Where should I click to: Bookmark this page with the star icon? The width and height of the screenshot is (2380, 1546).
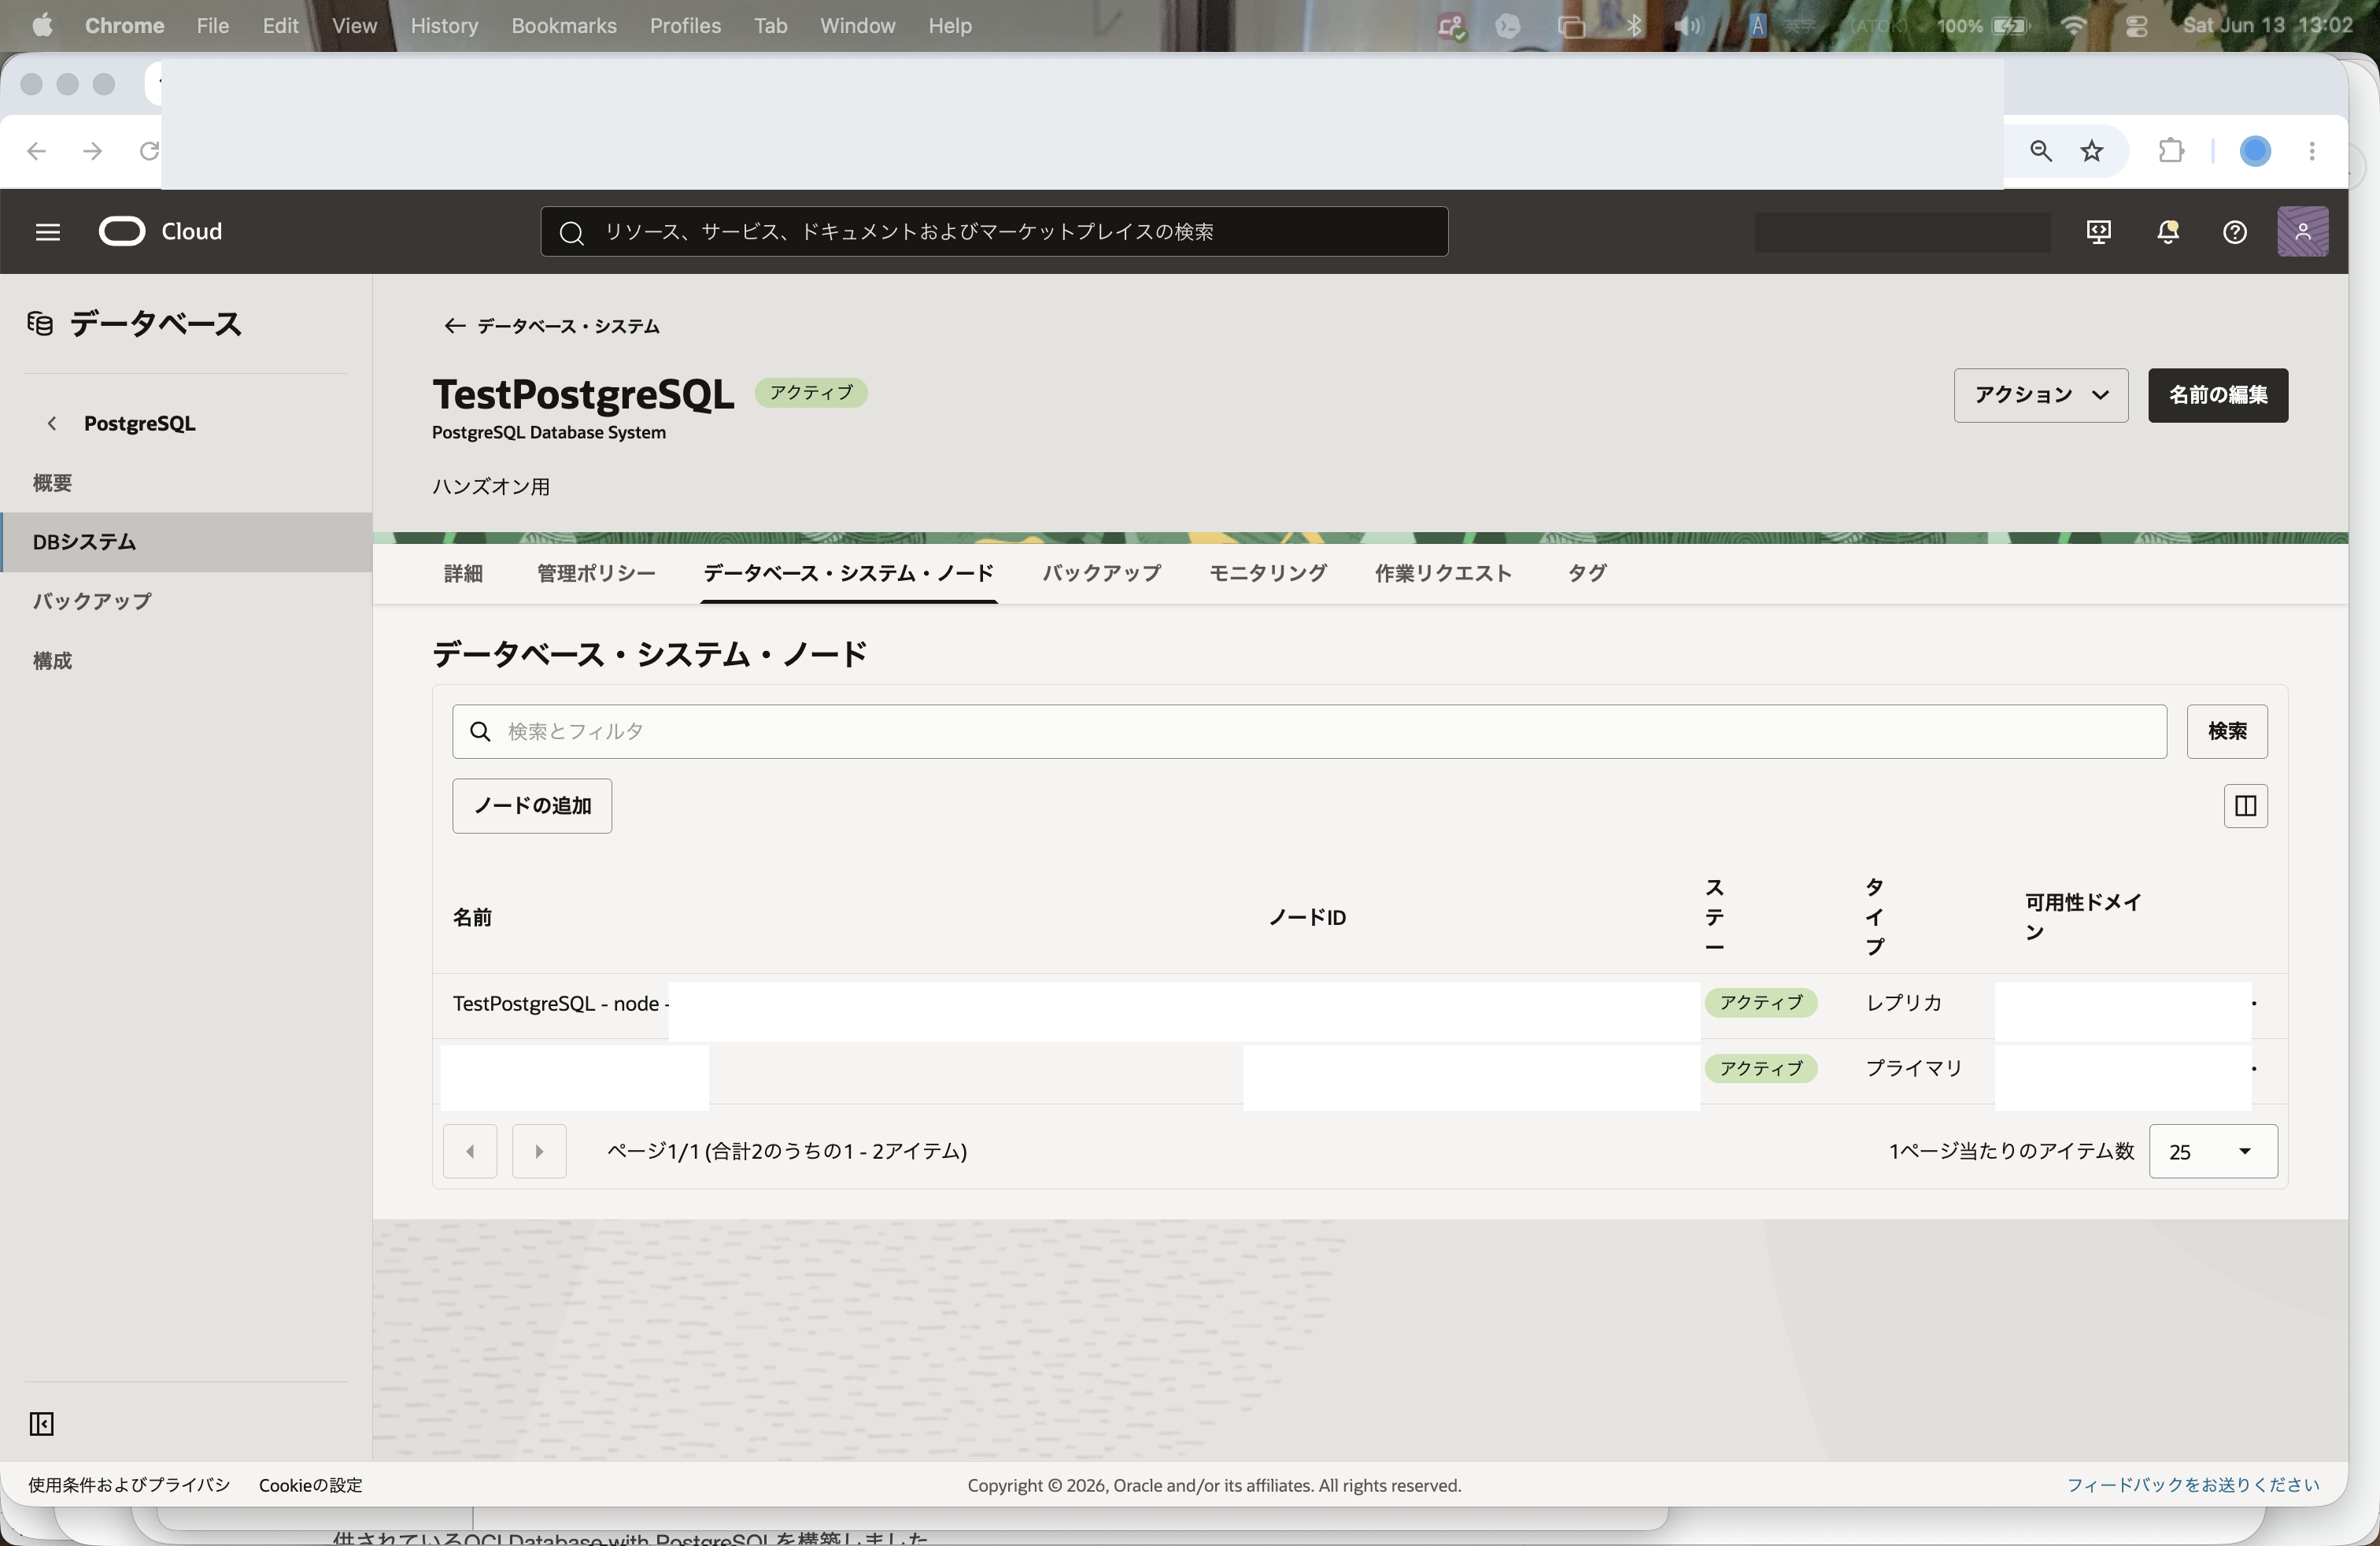2092,151
